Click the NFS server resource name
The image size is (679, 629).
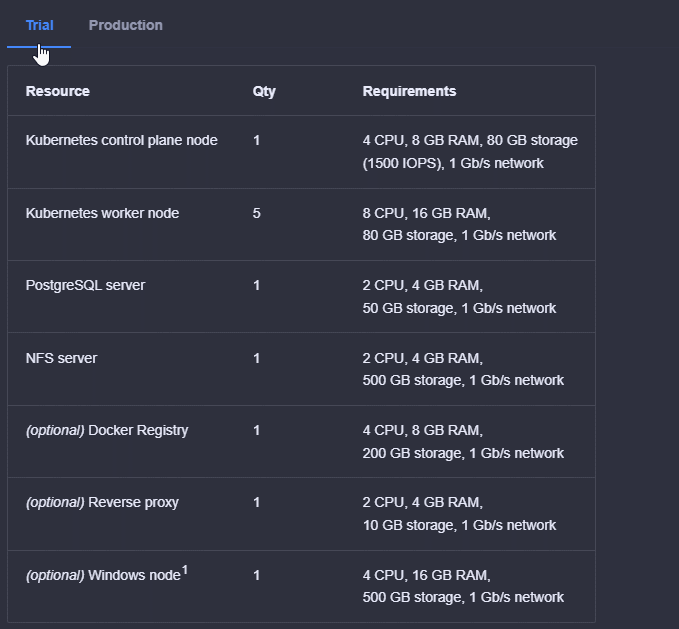coord(61,358)
